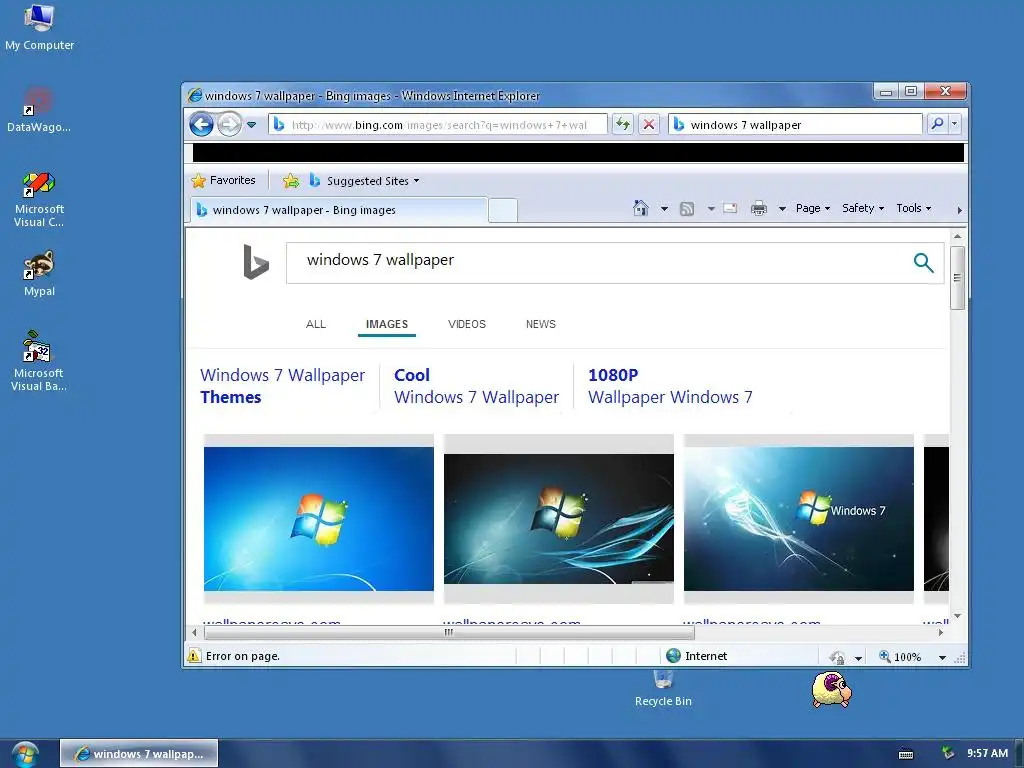Open the bright blue Windows logo wallpaper thumbnail

pyautogui.click(x=319, y=519)
